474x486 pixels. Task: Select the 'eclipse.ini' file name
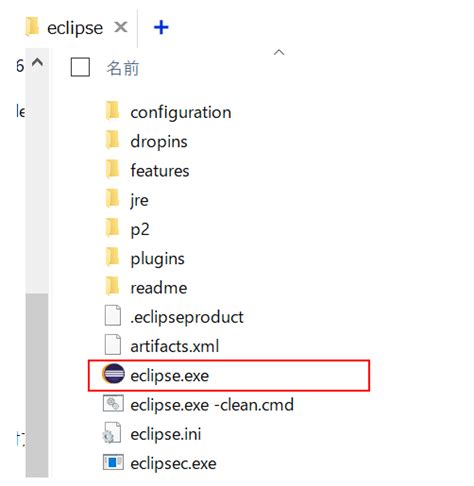click(166, 434)
